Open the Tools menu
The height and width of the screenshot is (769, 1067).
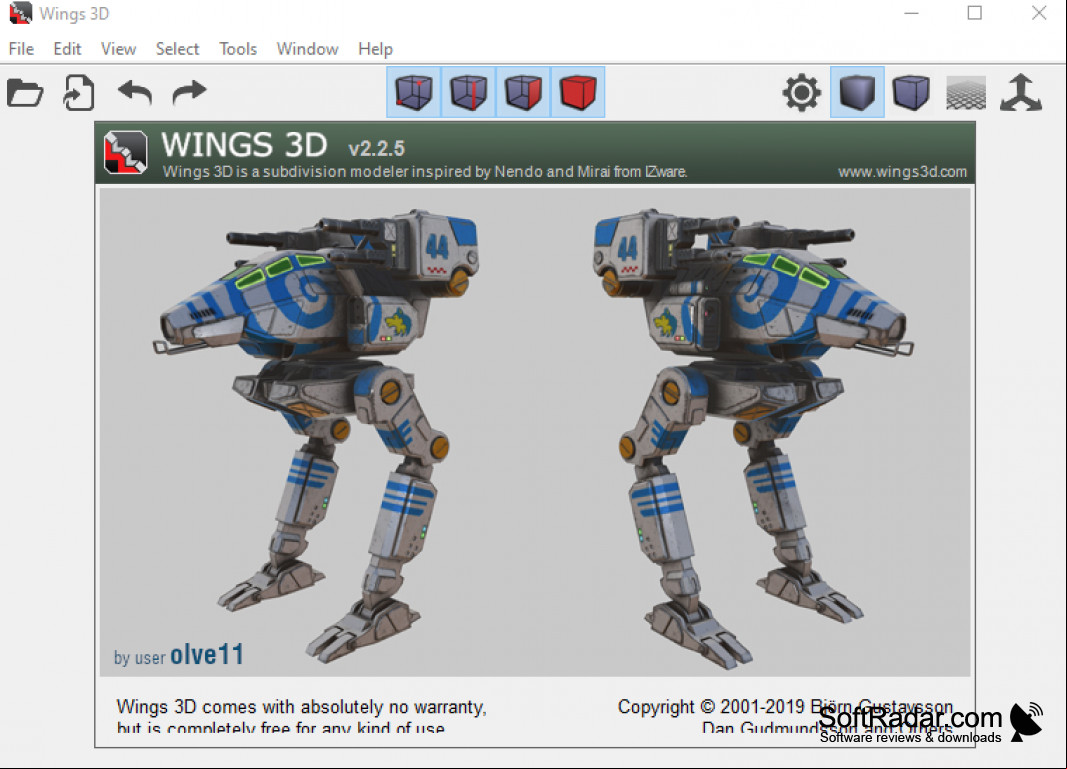coord(237,49)
